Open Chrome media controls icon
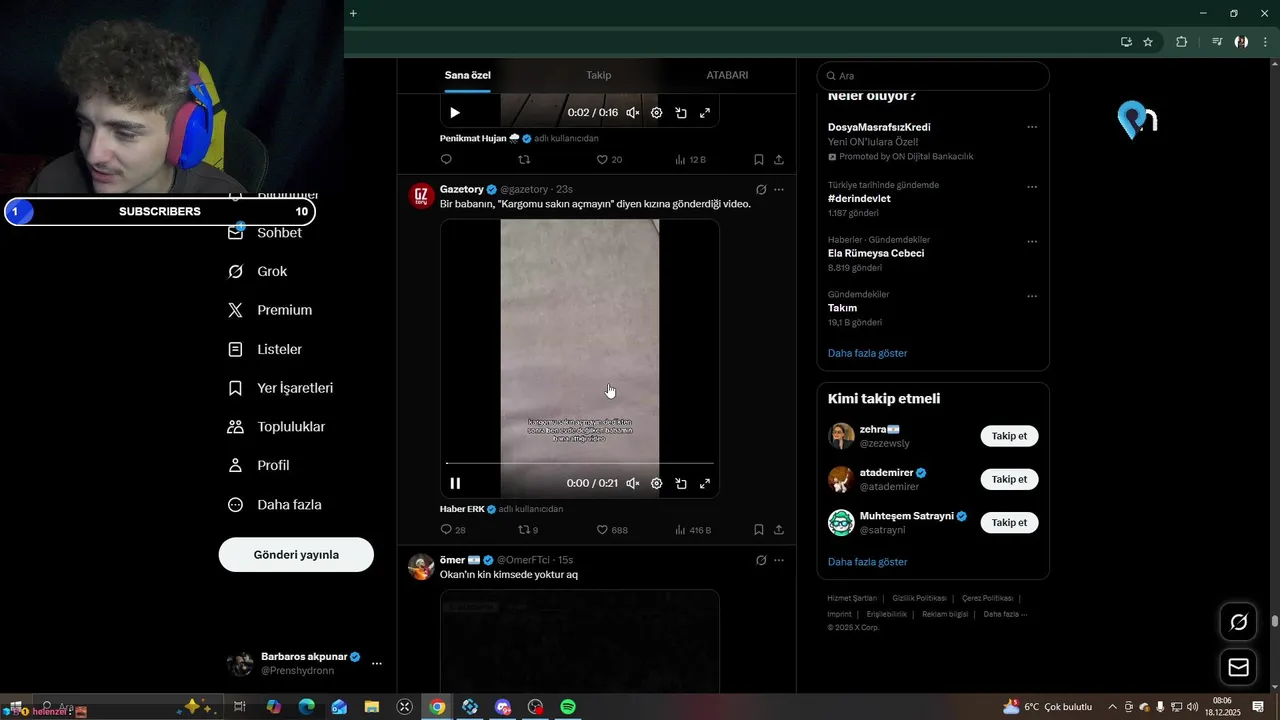 tap(1217, 42)
